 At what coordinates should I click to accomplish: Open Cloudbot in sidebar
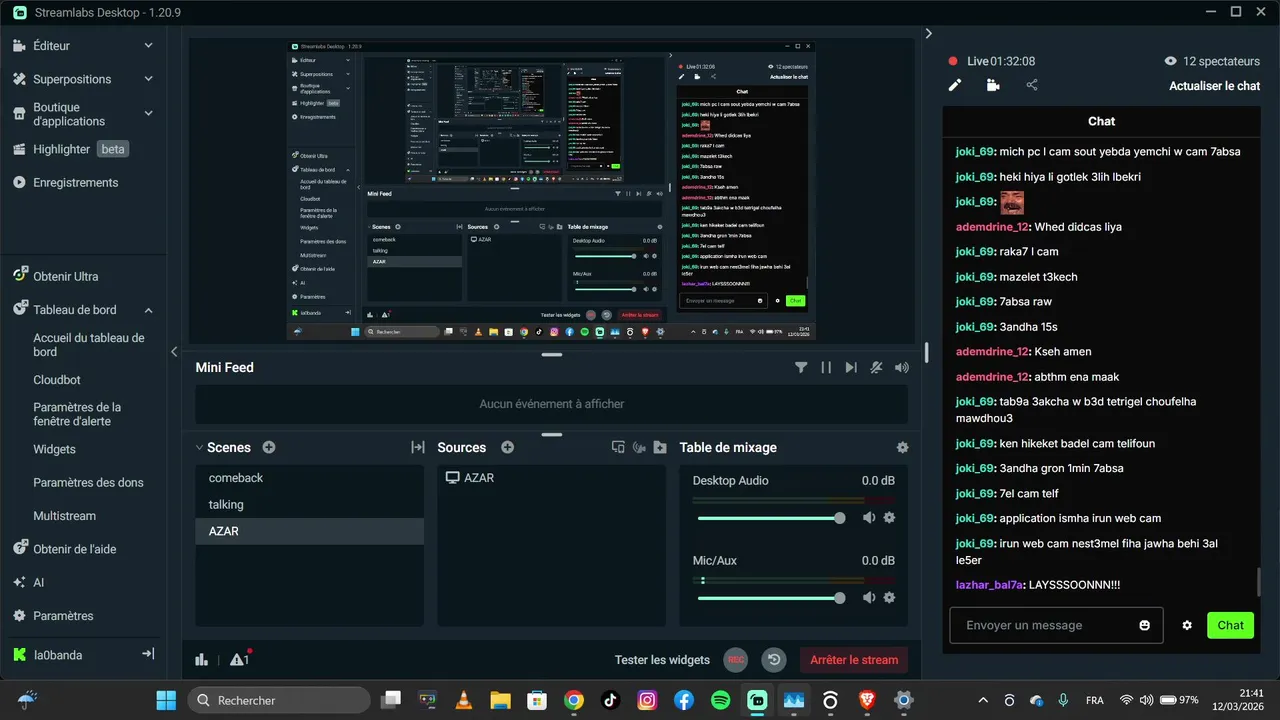click(x=57, y=380)
